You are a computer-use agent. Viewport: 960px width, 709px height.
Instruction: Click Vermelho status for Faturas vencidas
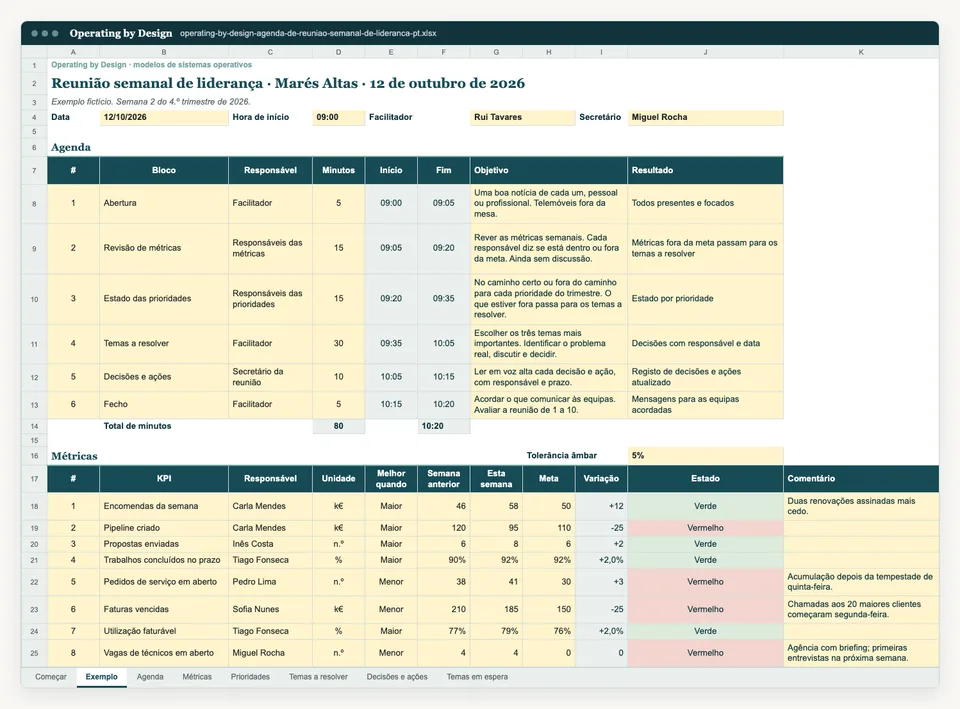[705, 609]
